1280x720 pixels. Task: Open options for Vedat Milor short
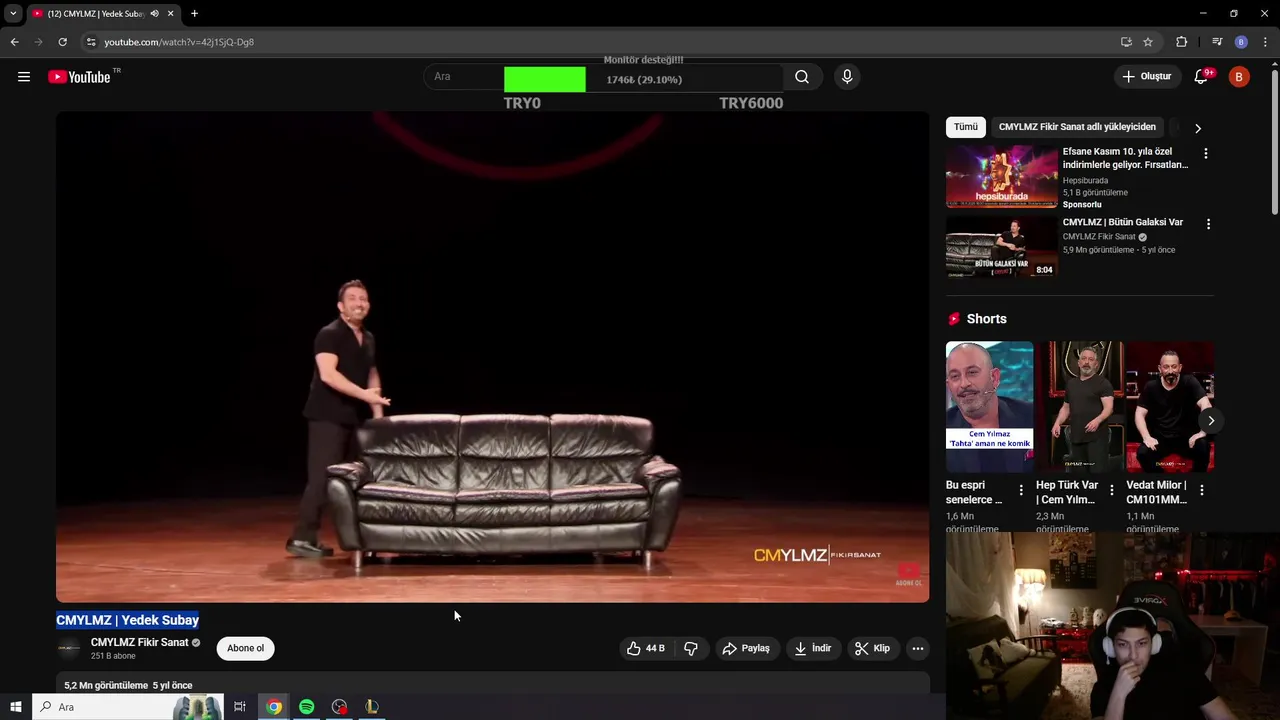pyautogui.click(x=1202, y=490)
